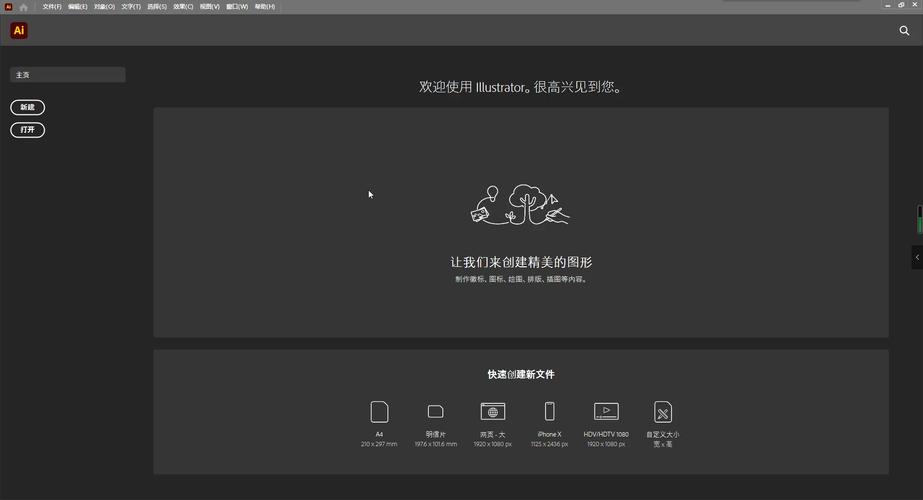This screenshot has width=923, height=500.
Task: Click the 快速创建新文件 heading
Action: 521,375
